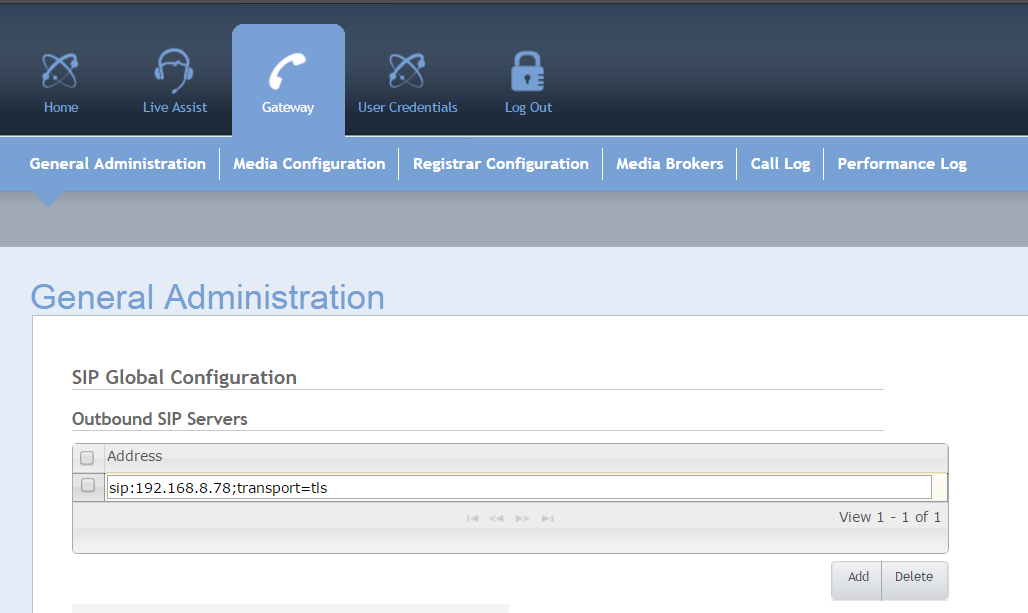Click the 'View 1 - 1 of 1' text
This screenshot has width=1028, height=613.
click(x=890, y=517)
